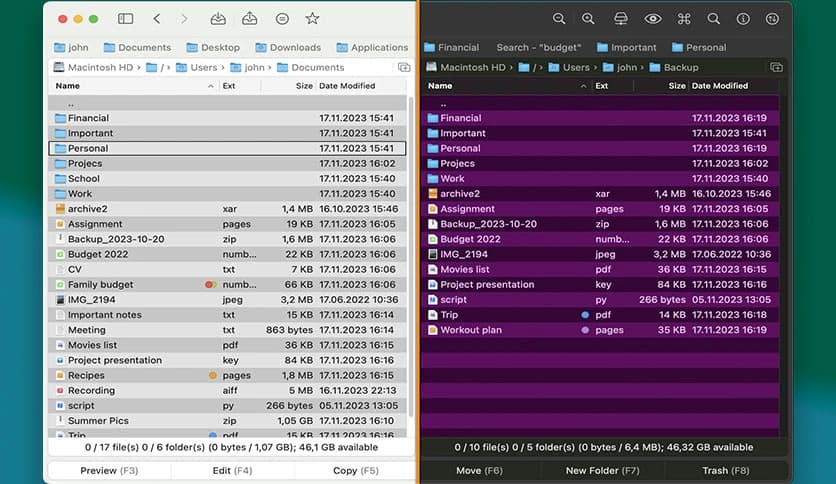This screenshot has width=836, height=484.
Task: Click the star favorites icon
Action: coord(312,19)
